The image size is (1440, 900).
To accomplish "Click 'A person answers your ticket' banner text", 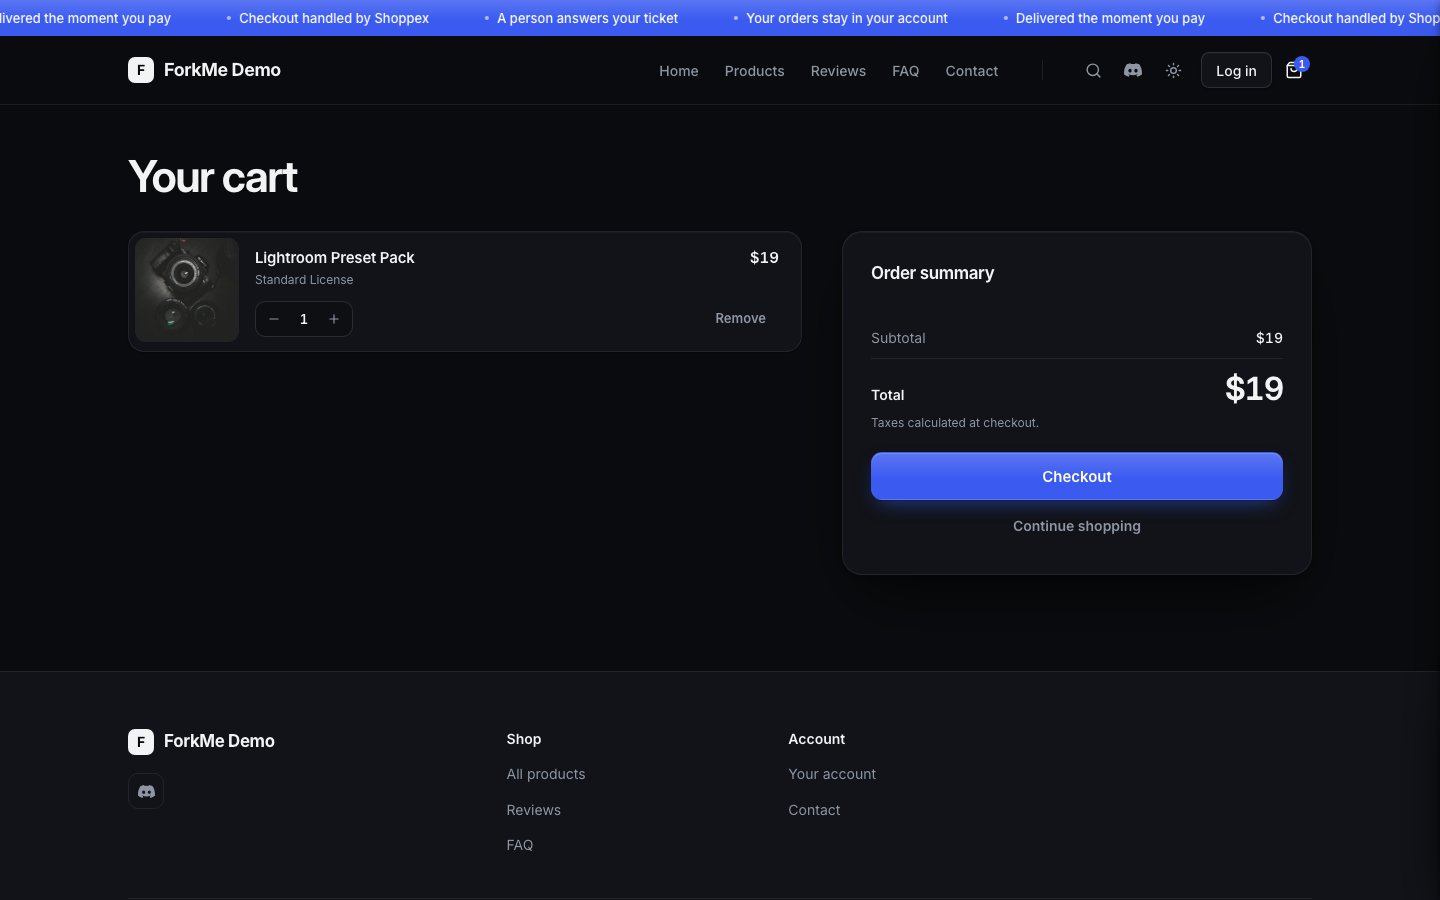I will 587,18.
